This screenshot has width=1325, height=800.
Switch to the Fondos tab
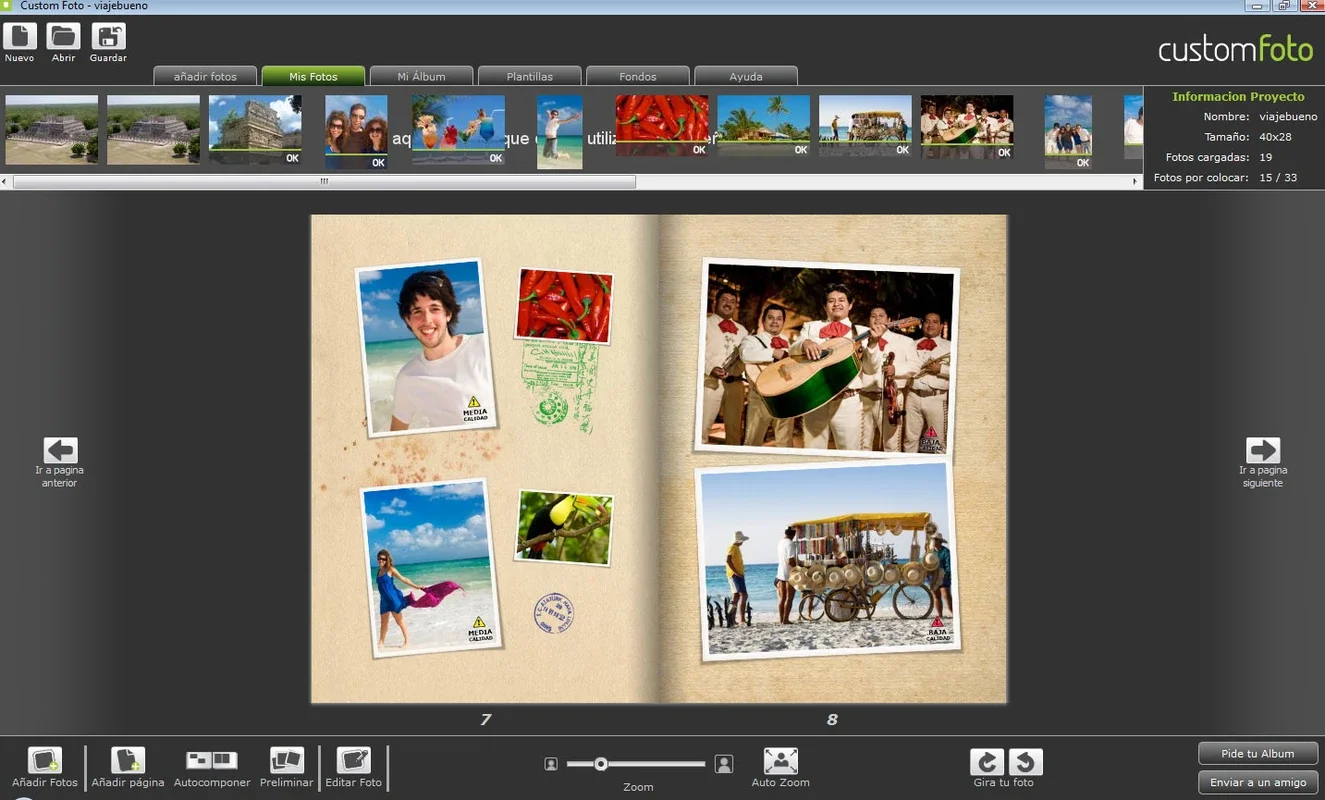[637, 76]
